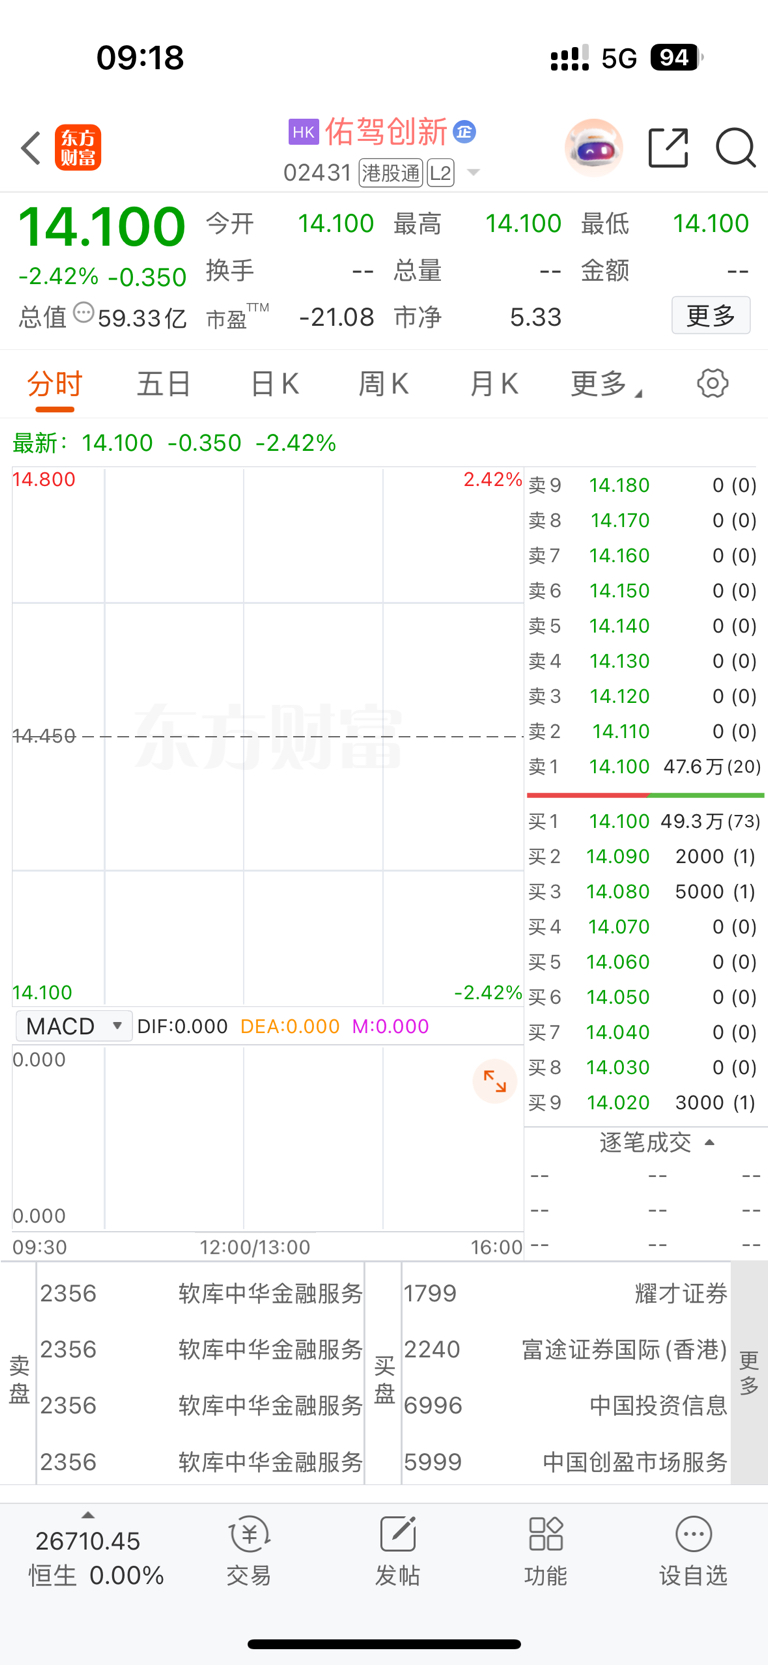The image size is (769, 1665).
Task: Tap the 买1 14.100 order row
Action: [645, 821]
